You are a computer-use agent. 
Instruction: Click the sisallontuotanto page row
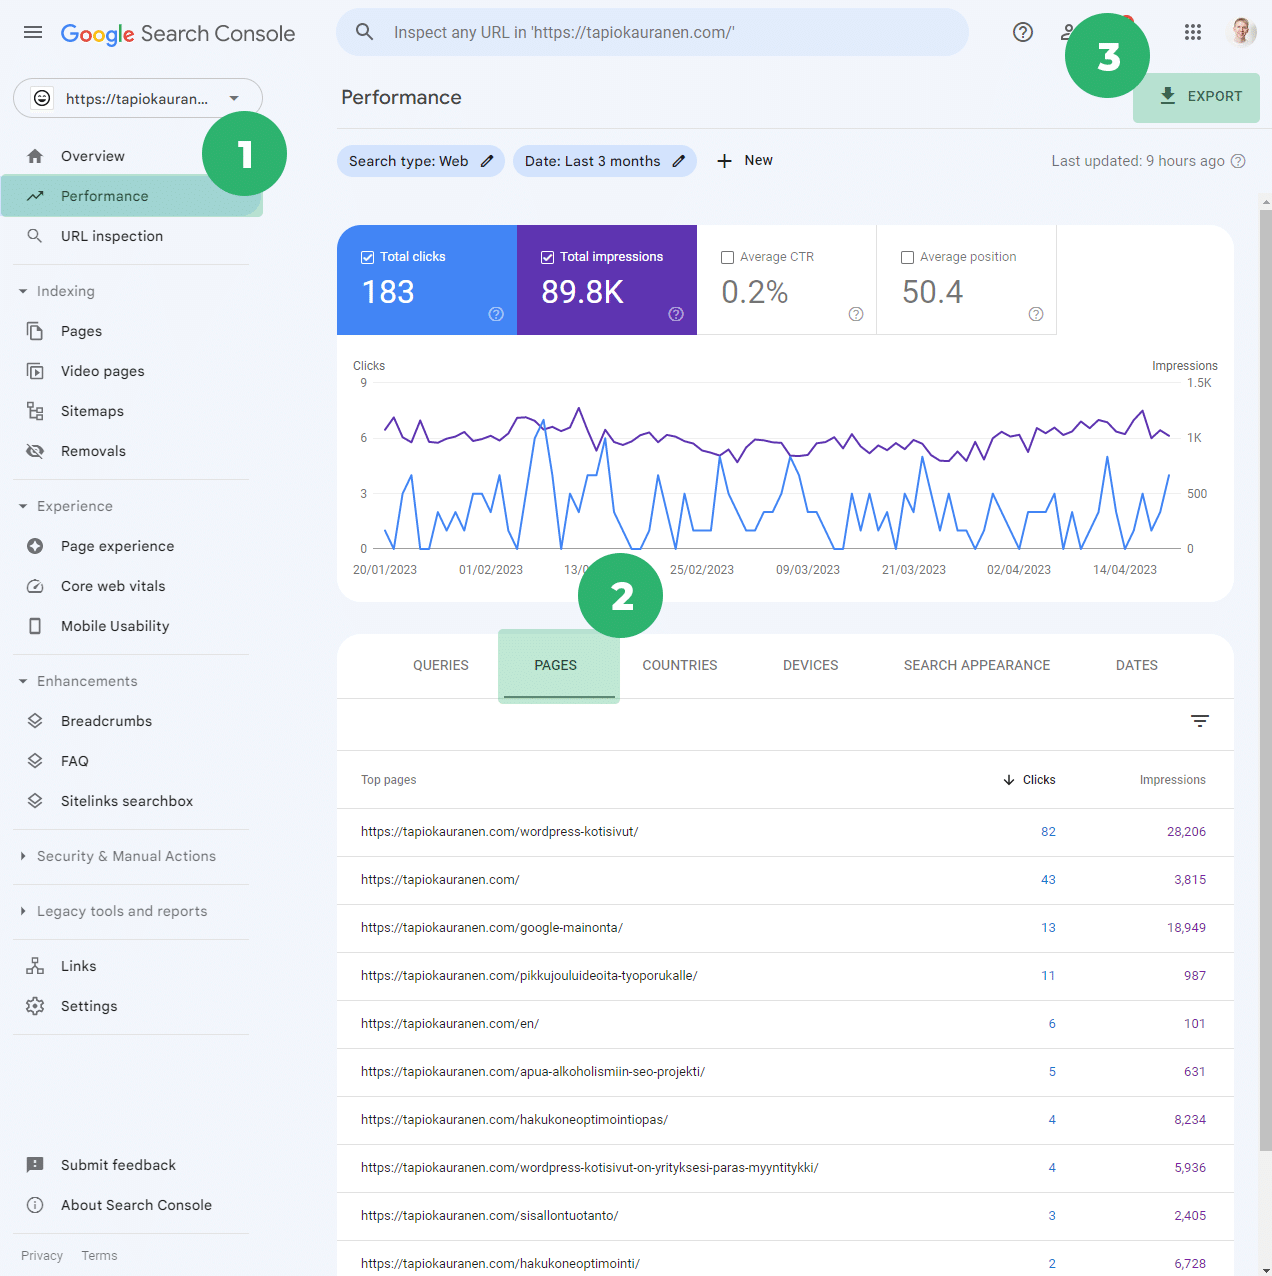tap(785, 1216)
